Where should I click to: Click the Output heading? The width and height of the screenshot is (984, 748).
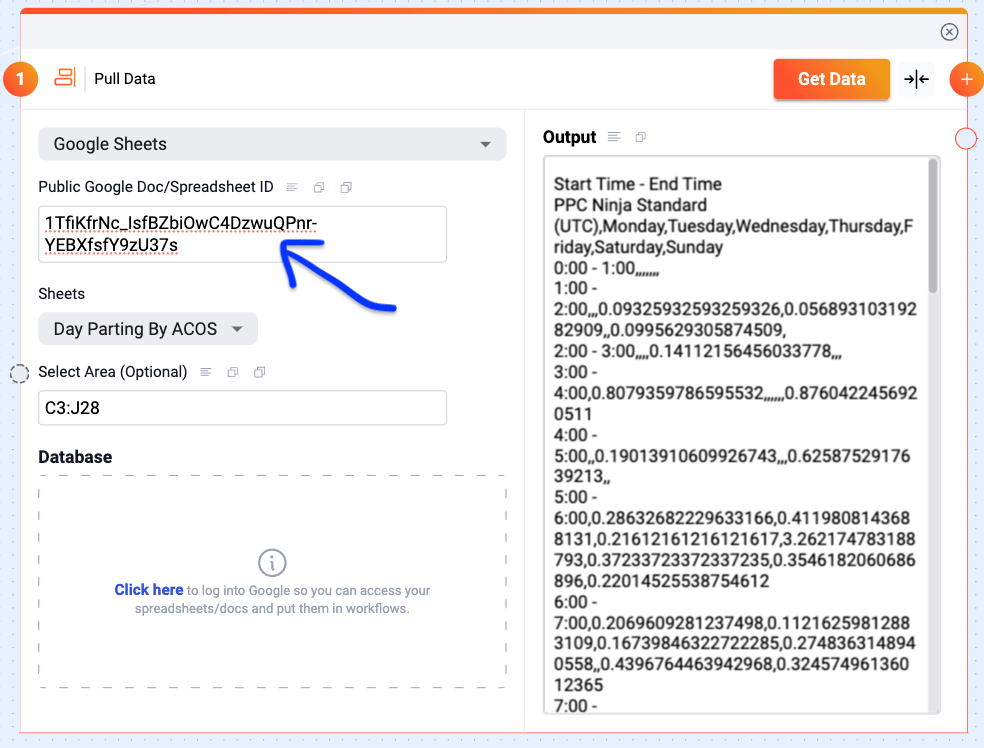point(569,137)
